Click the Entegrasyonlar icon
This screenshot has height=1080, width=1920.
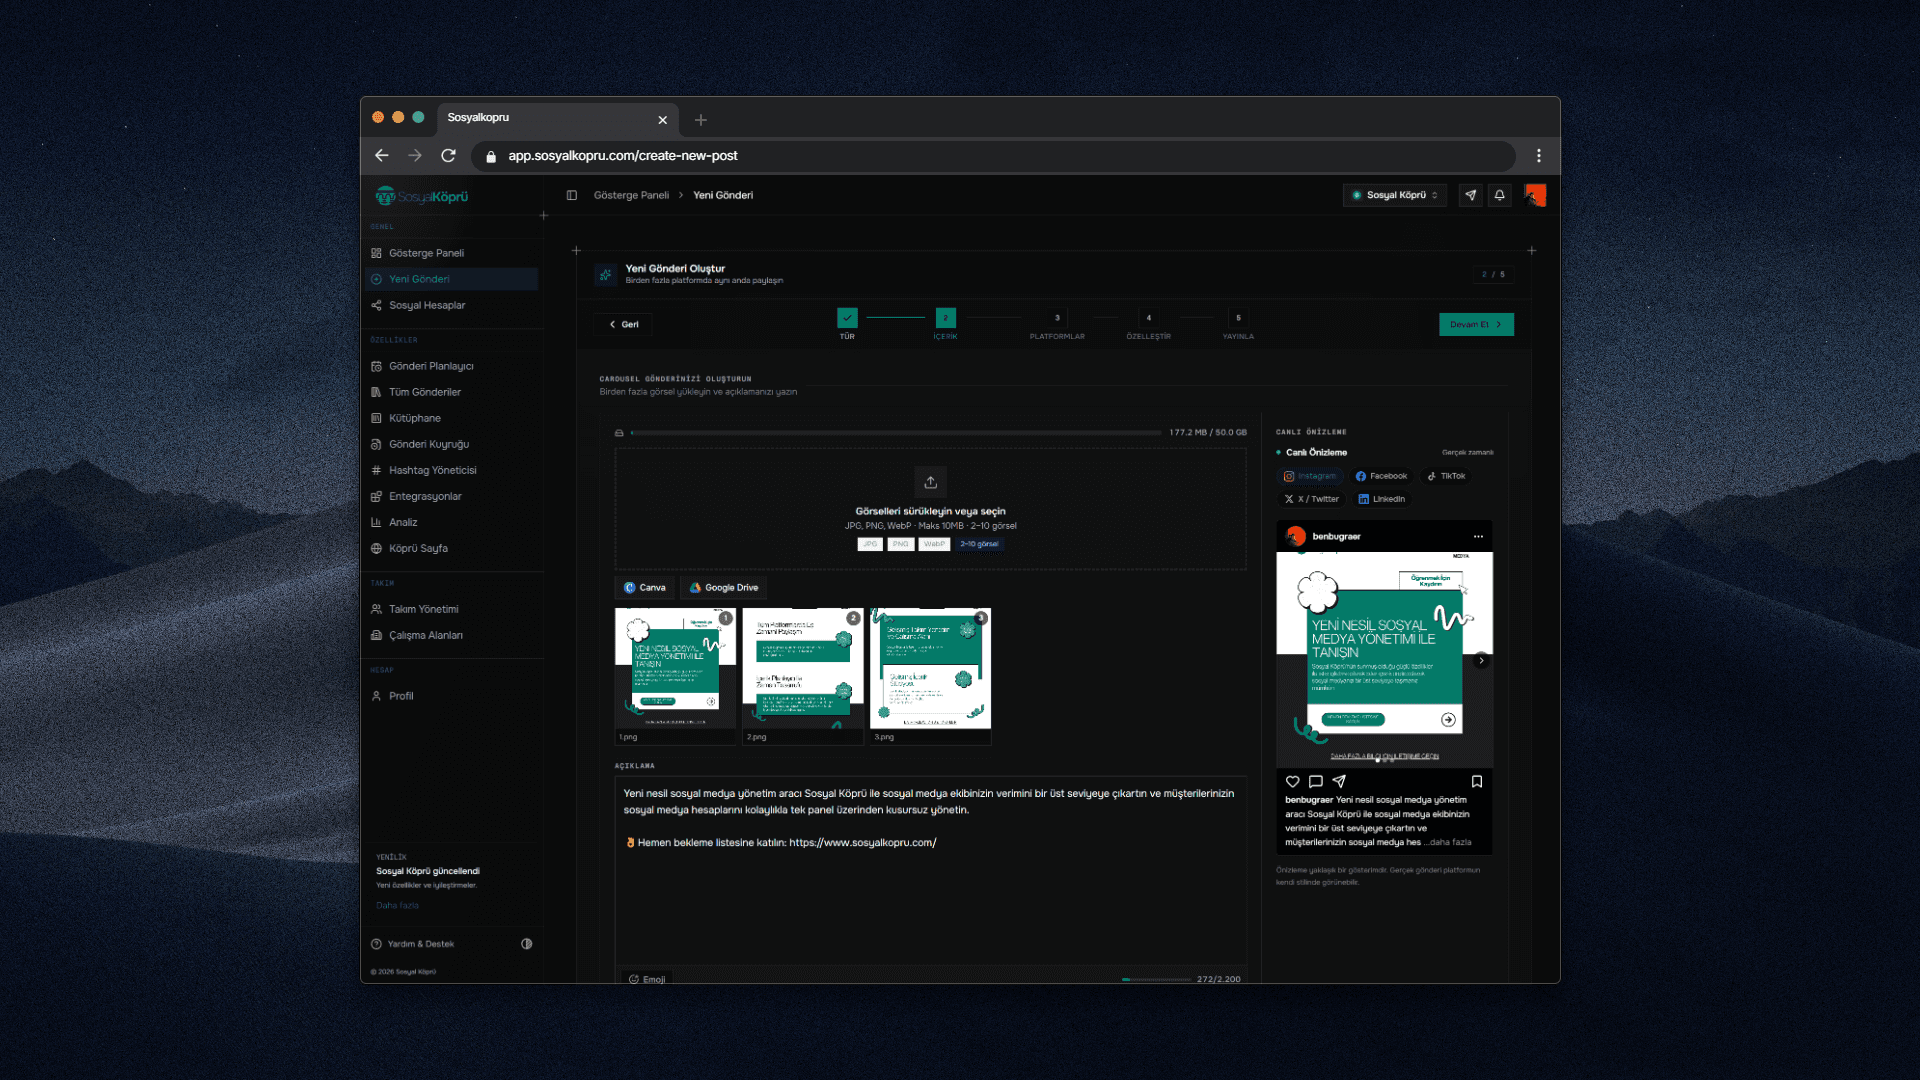[x=376, y=496]
